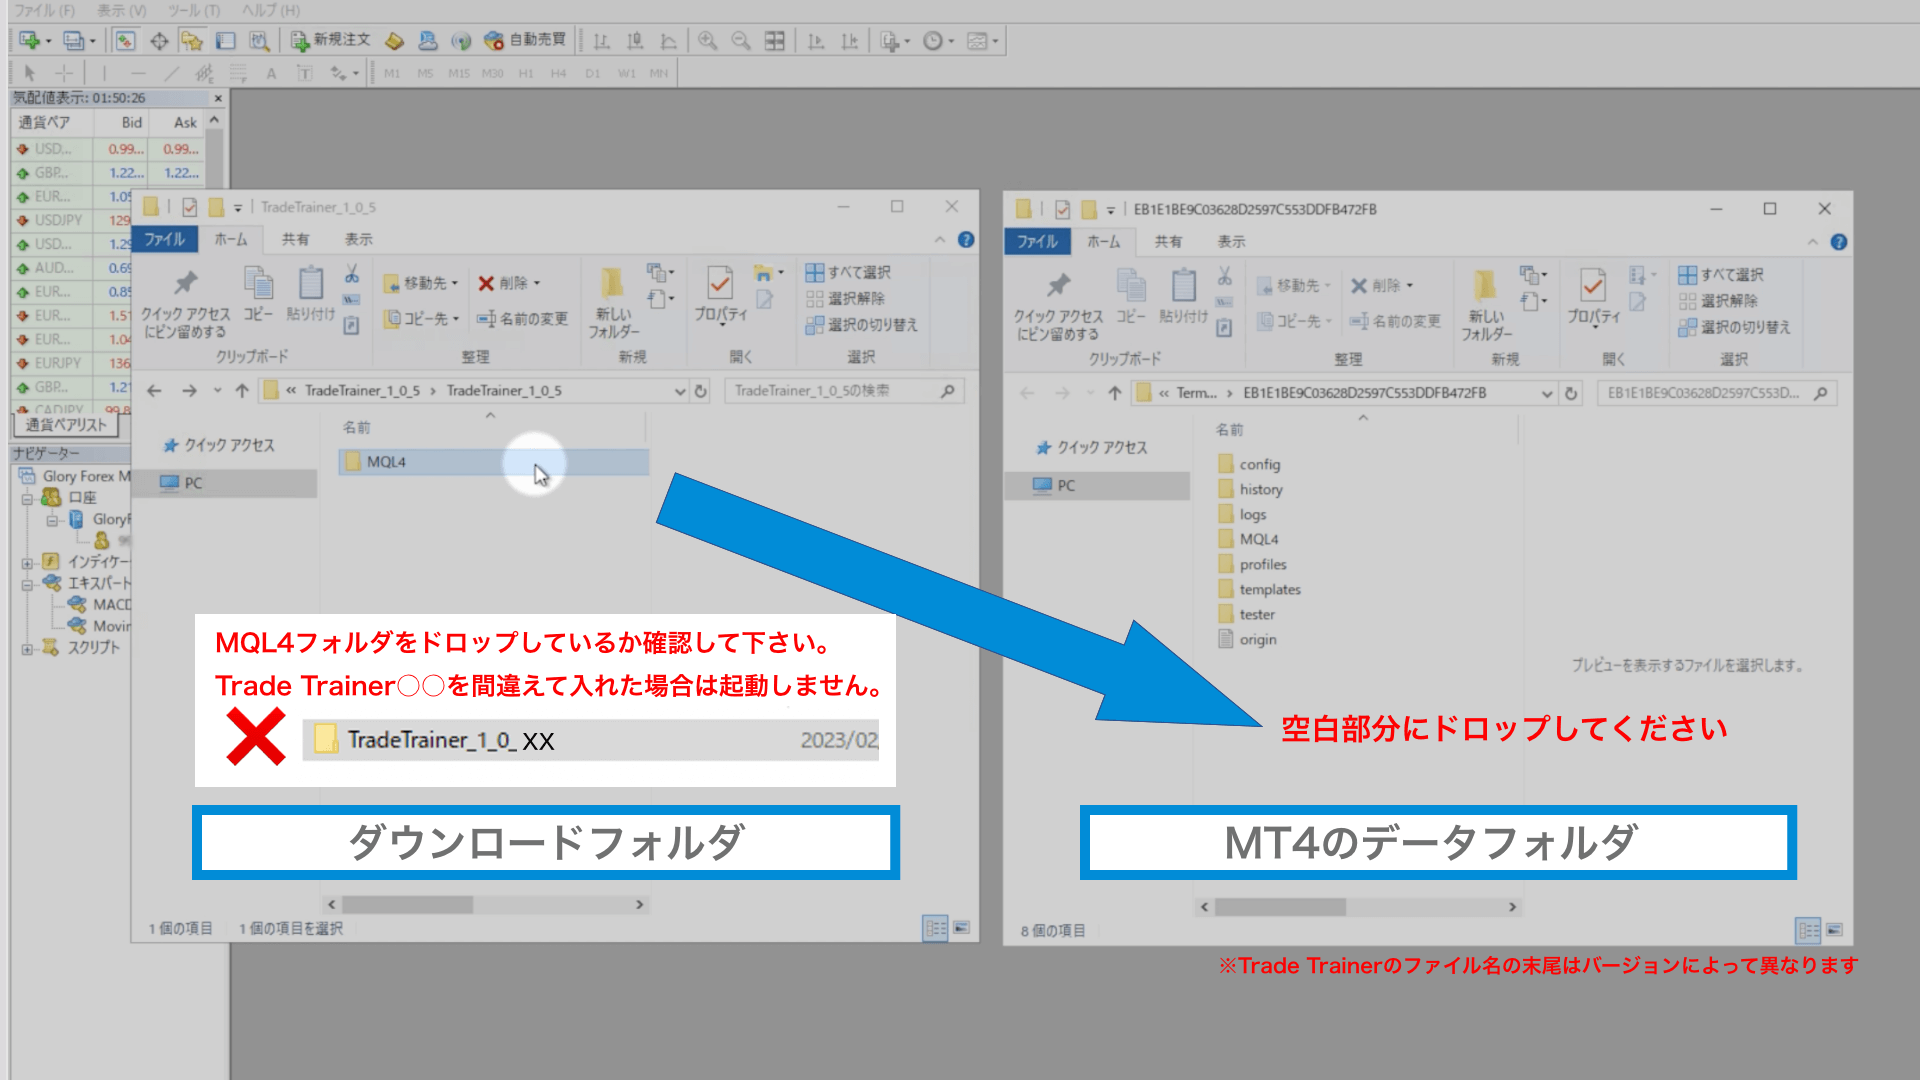
Task: Switch to the large icons view in the right Explorer status bar
Action: pos(1835,930)
